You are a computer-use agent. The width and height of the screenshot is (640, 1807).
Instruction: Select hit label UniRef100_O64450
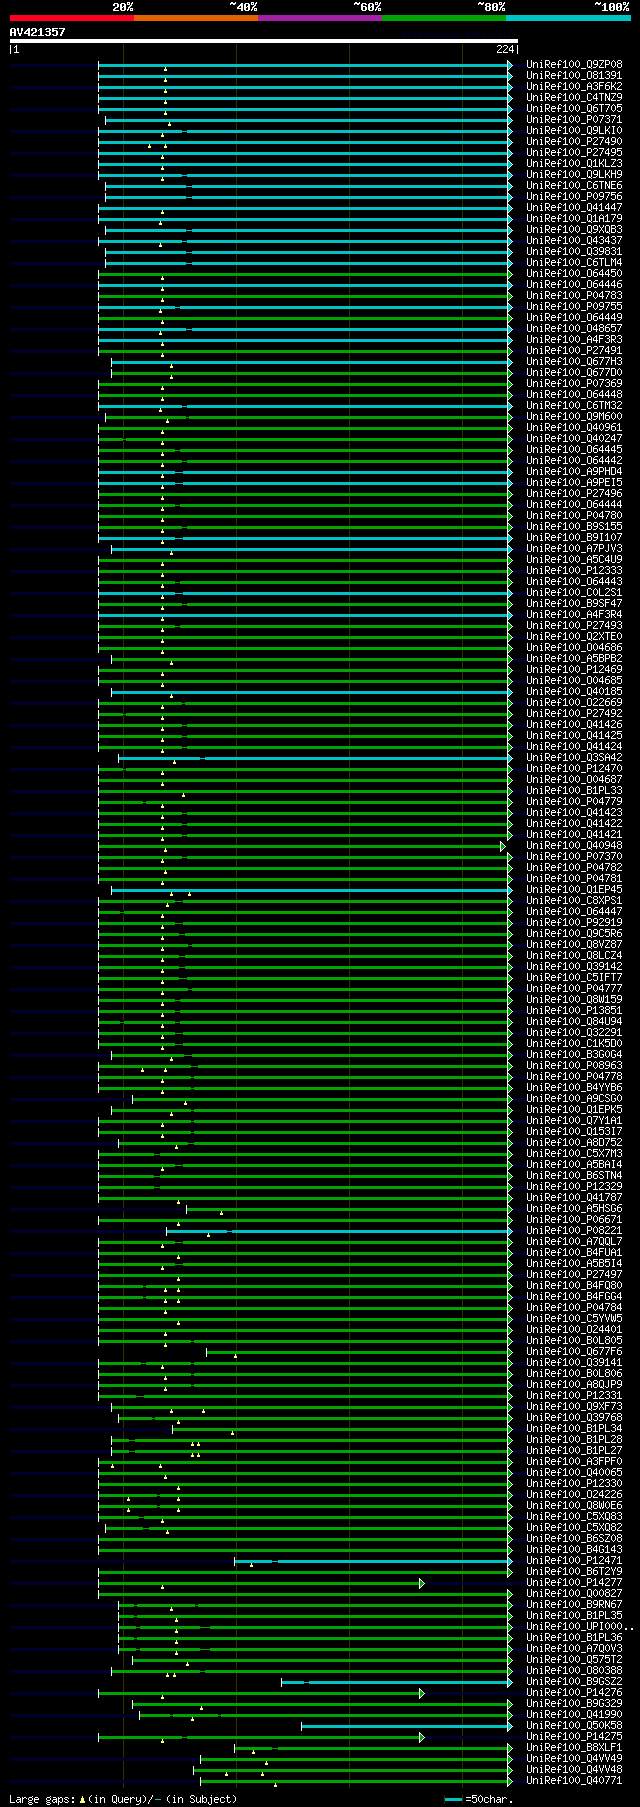[574, 274]
